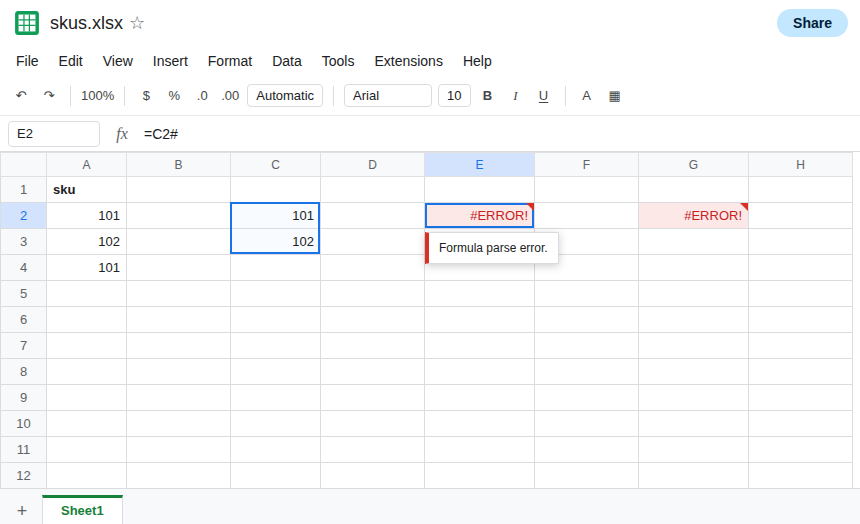Screen dimensions: 860x524
Task: Click the select-all corner box
Action: (24, 165)
